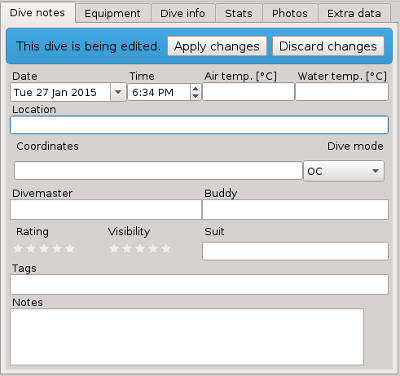The image size is (400, 376).
Task: Click the Tags input field
Action: click(199, 284)
